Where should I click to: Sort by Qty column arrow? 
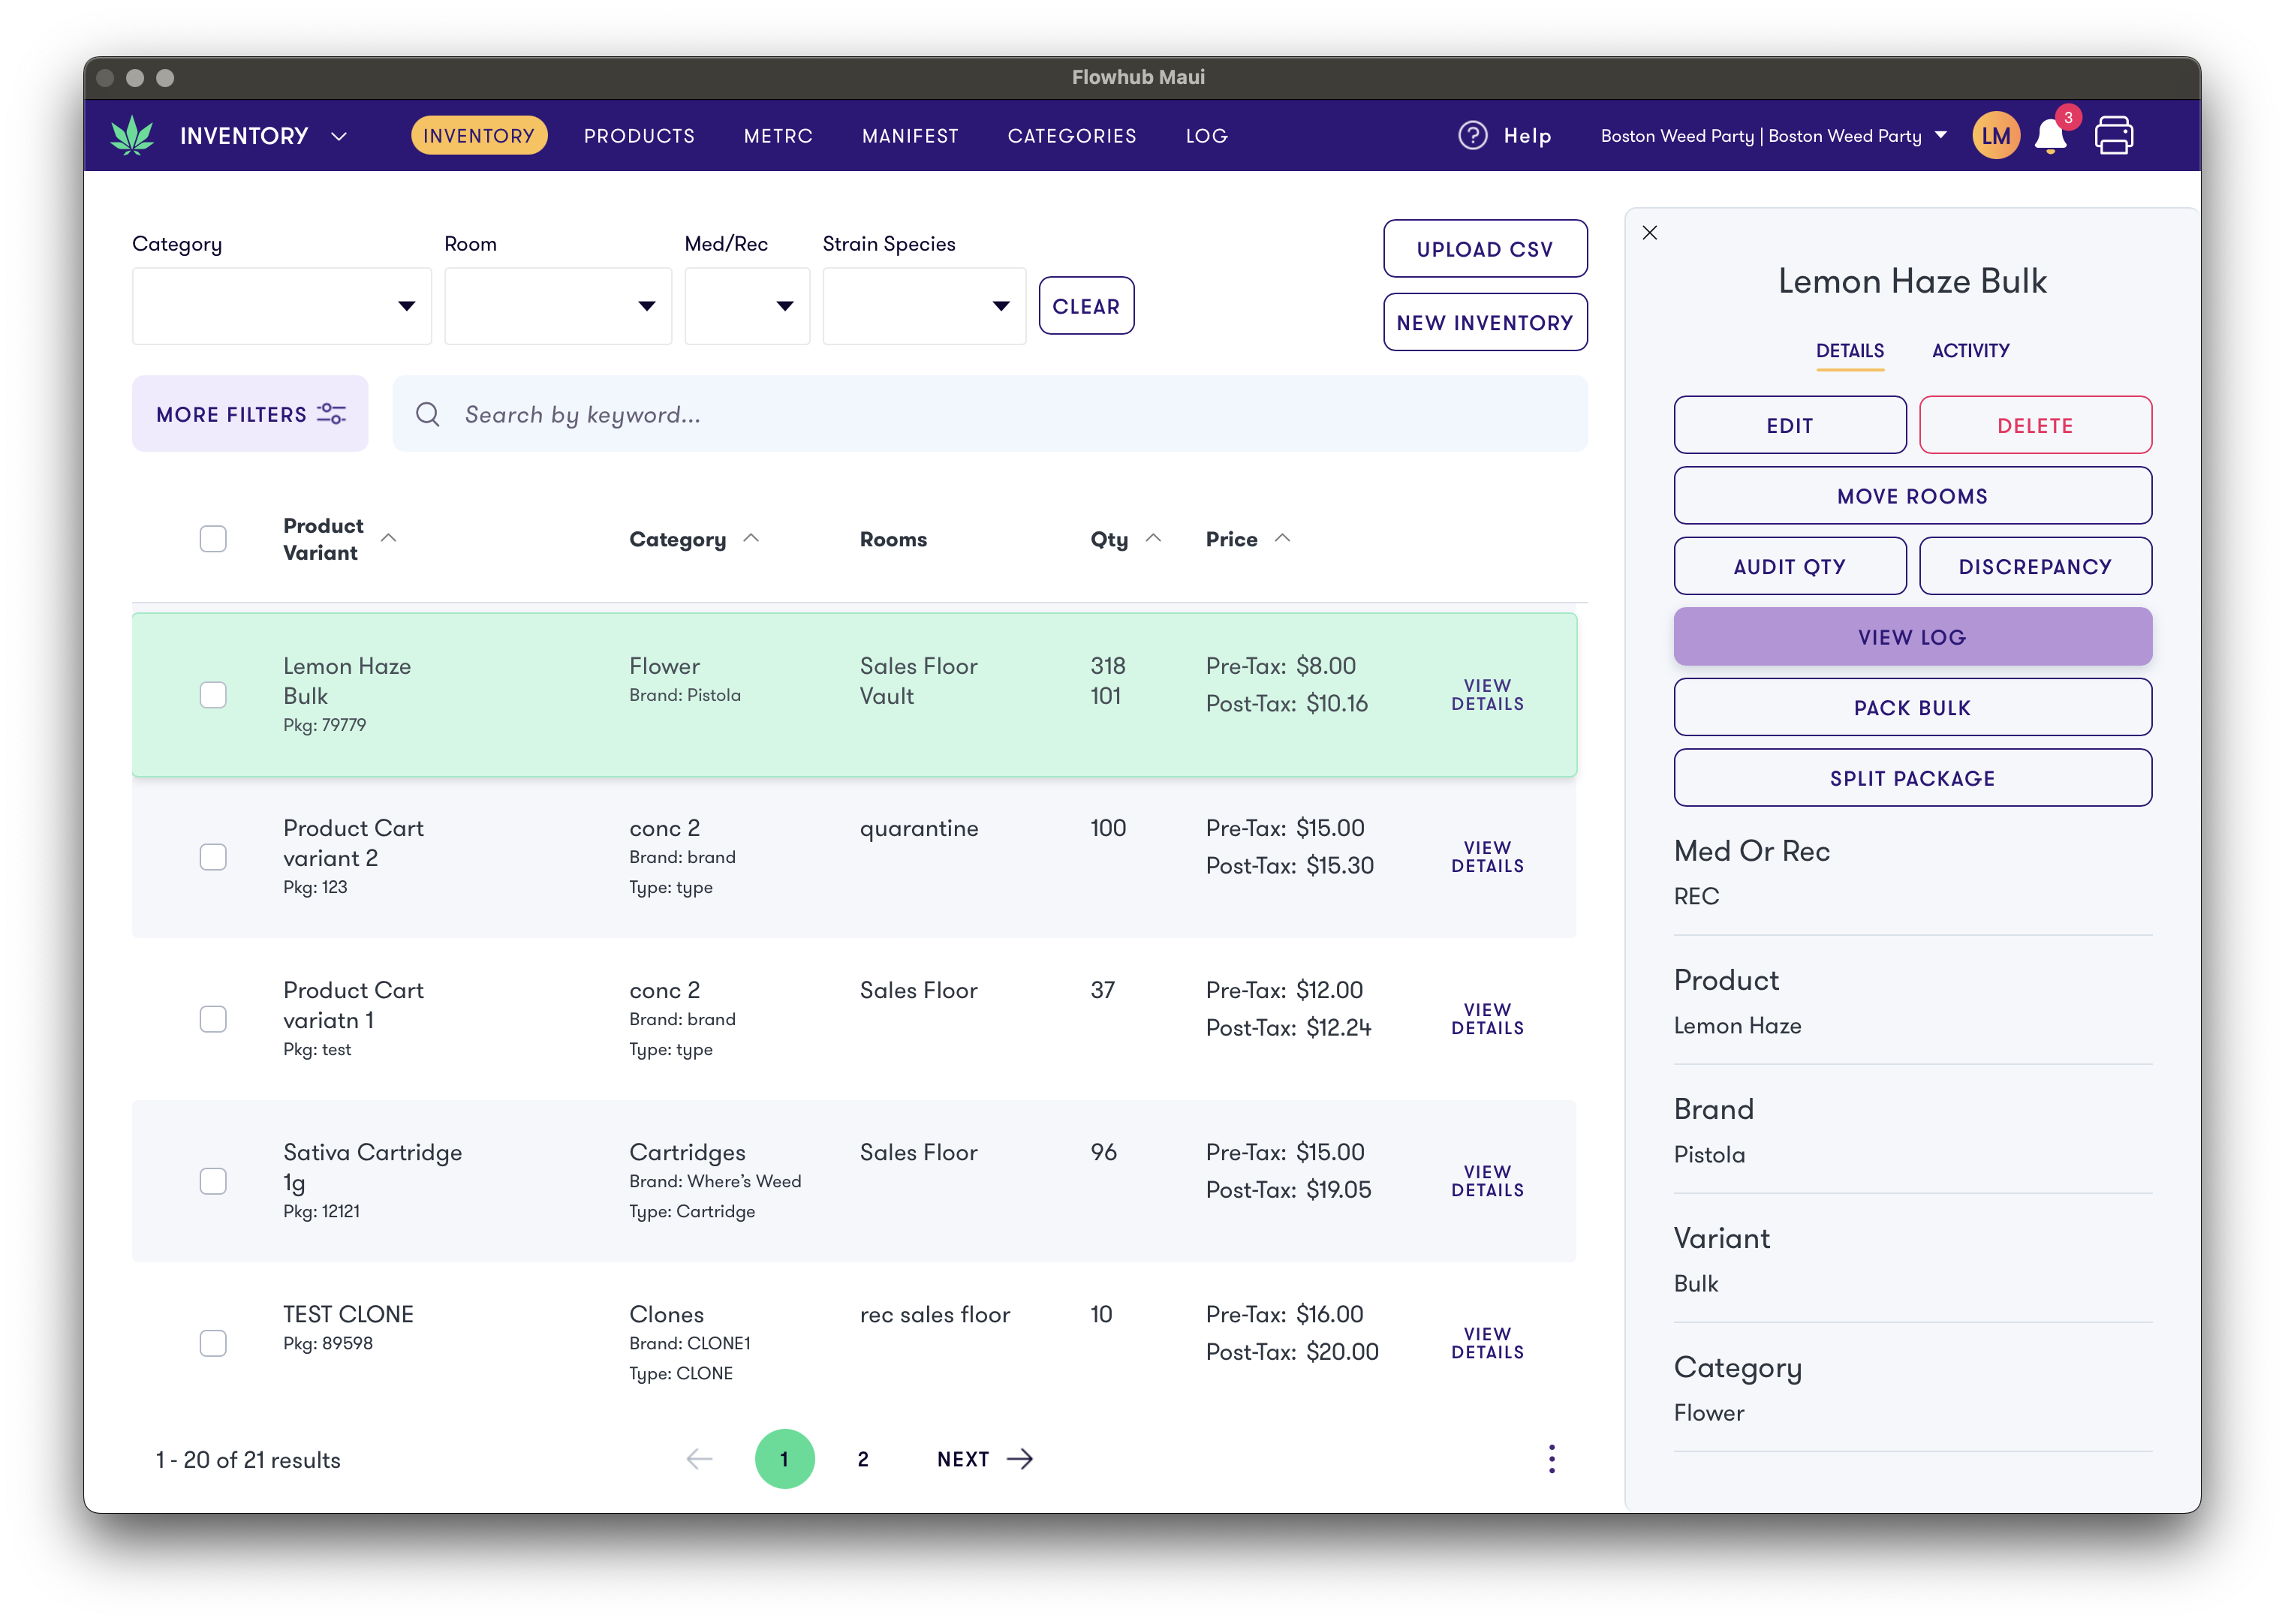[x=1153, y=538]
